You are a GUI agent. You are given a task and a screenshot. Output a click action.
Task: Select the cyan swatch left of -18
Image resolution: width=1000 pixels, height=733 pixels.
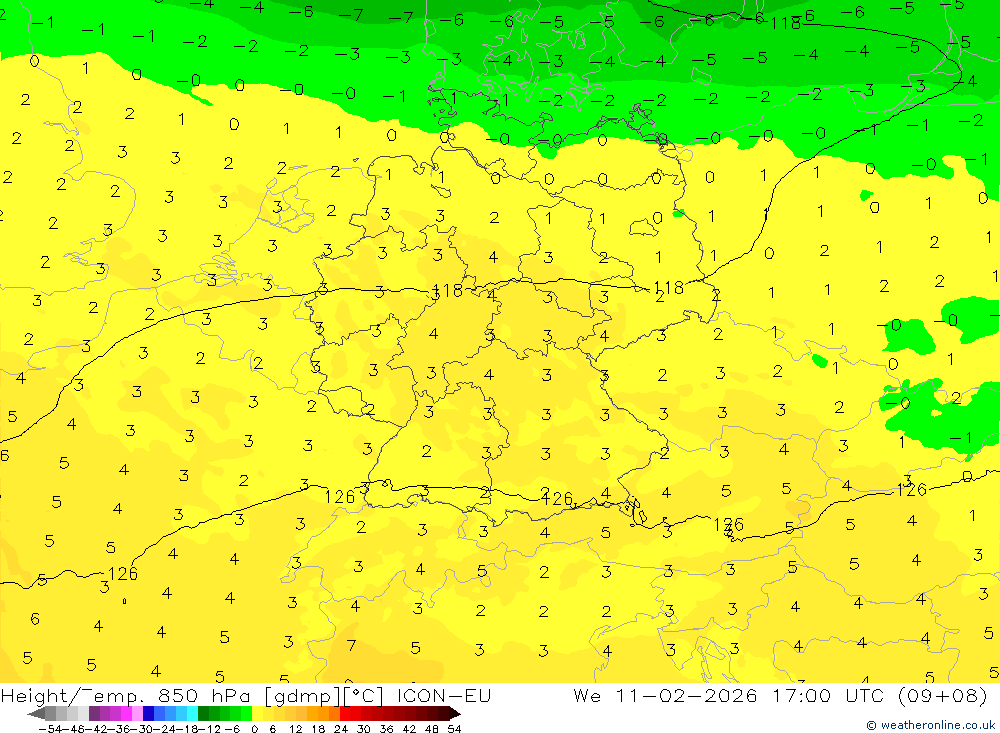coord(192,713)
